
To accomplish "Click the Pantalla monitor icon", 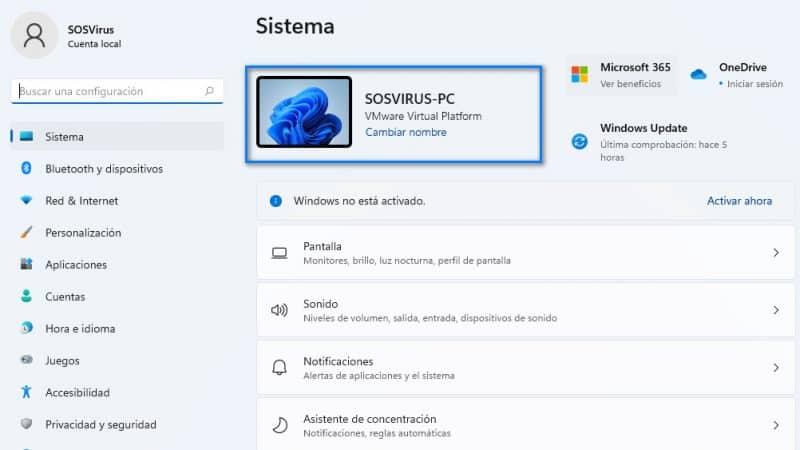I will click(280, 253).
